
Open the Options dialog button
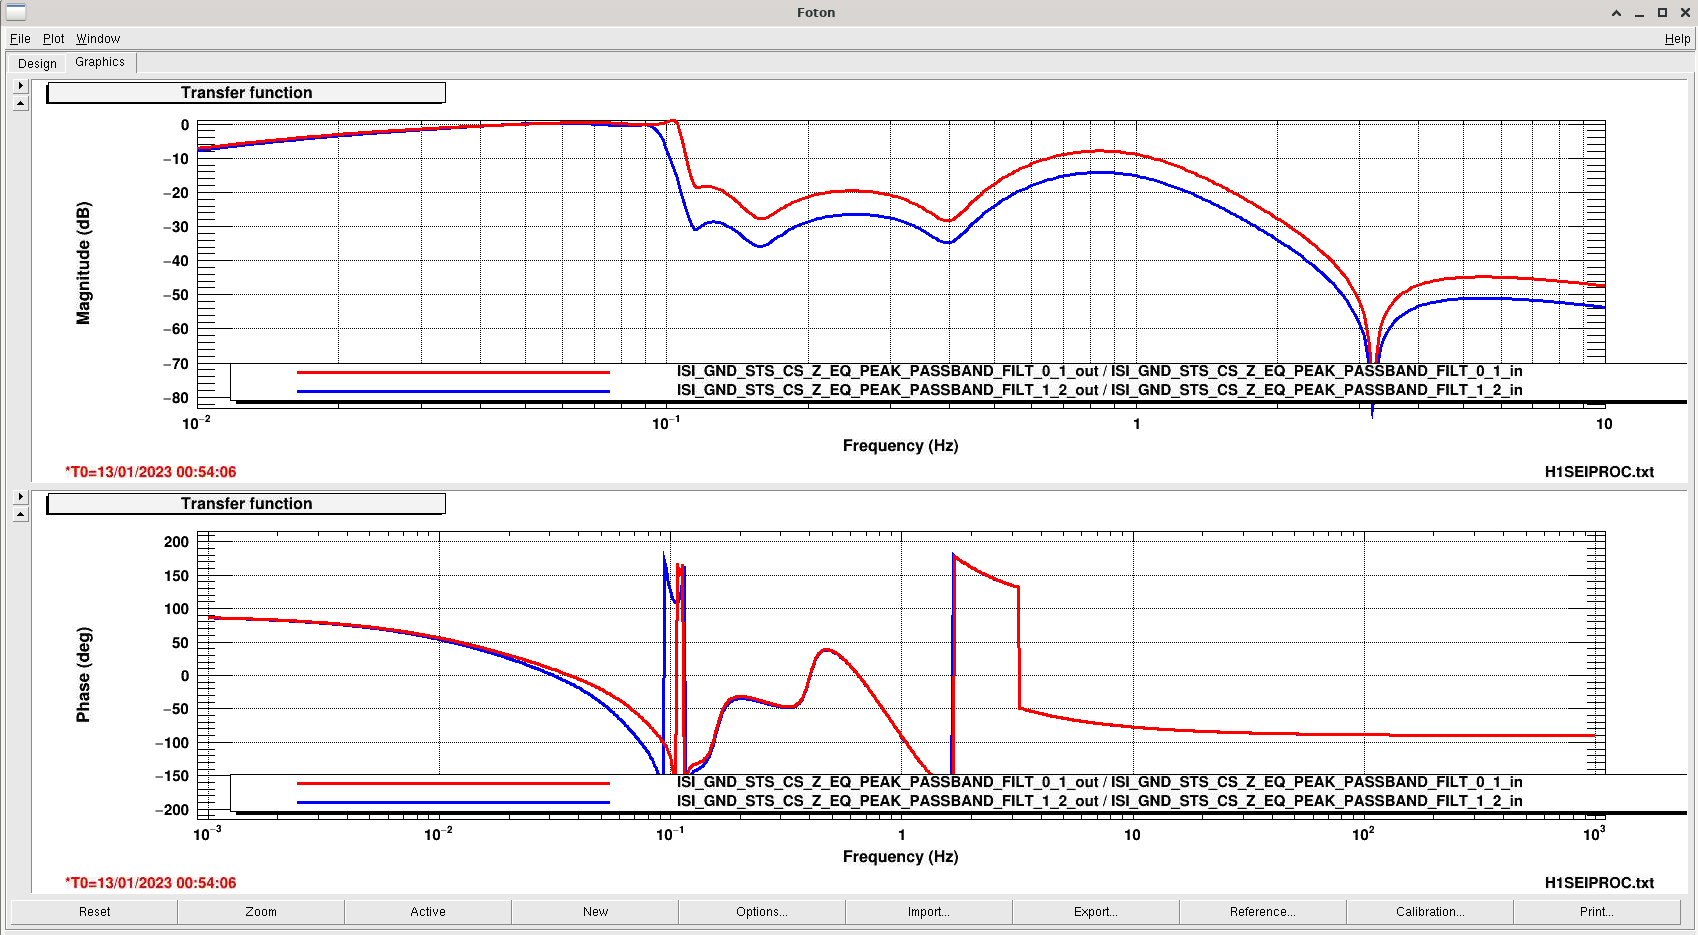(x=762, y=912)
